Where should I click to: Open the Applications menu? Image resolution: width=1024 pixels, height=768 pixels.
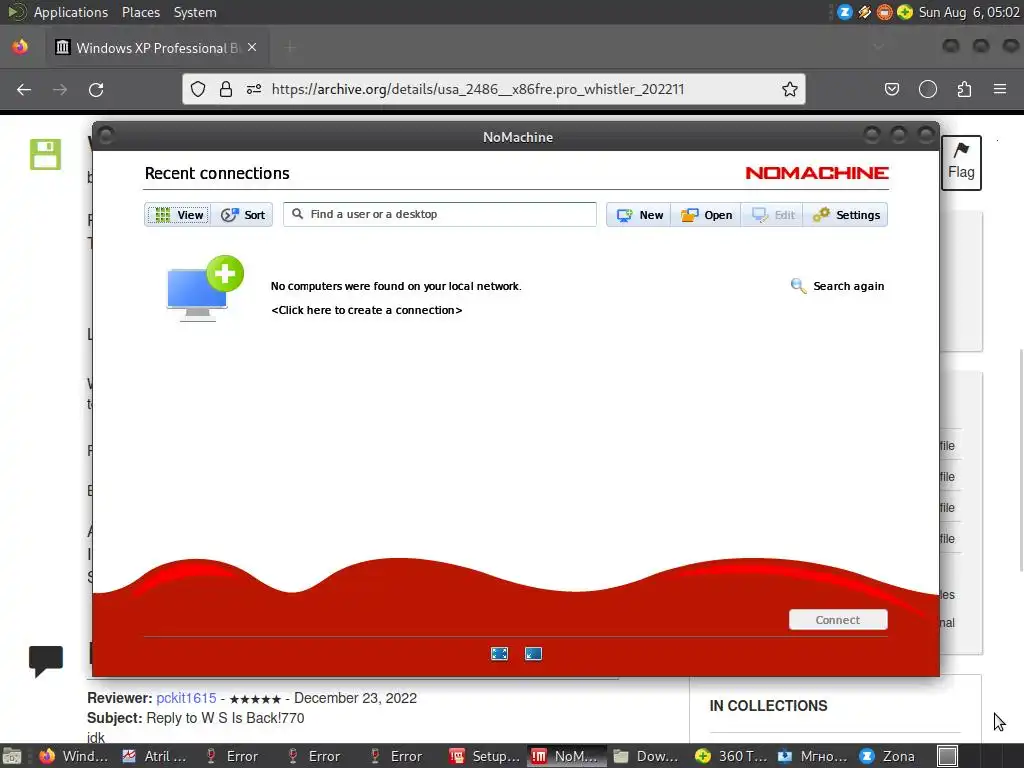tap(71, 12)
